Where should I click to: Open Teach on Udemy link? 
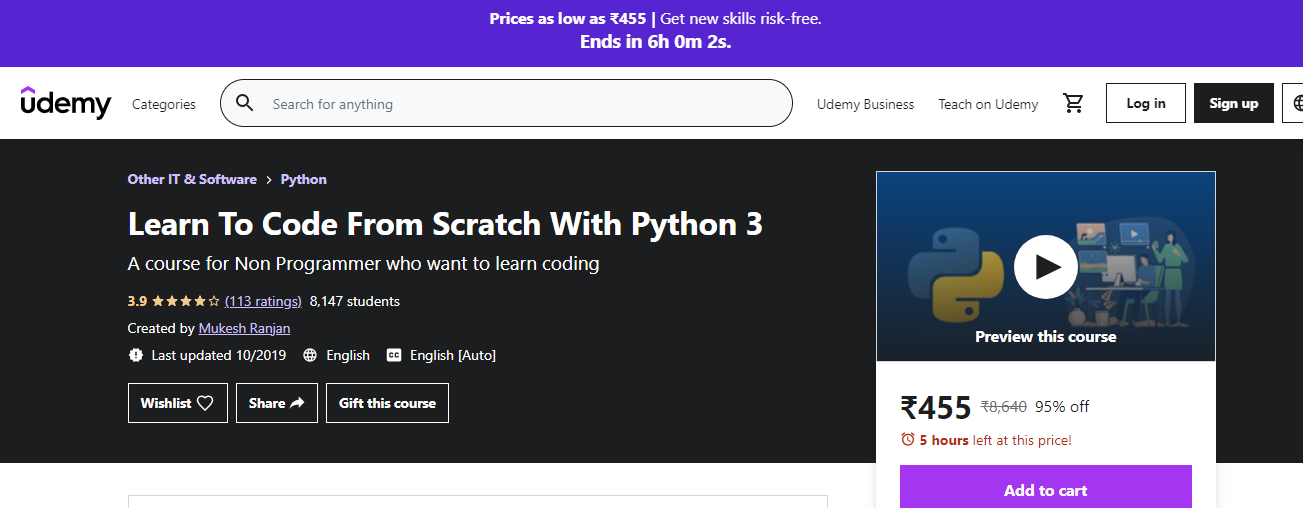(x=988, y=104)
